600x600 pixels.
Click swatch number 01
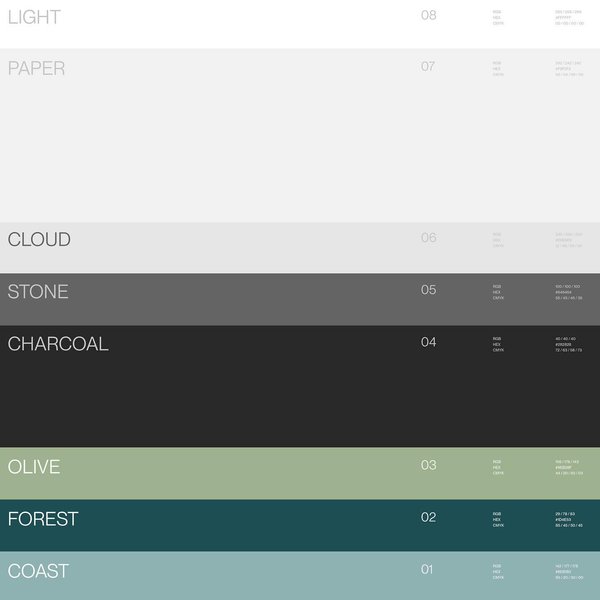pos(427,569)
